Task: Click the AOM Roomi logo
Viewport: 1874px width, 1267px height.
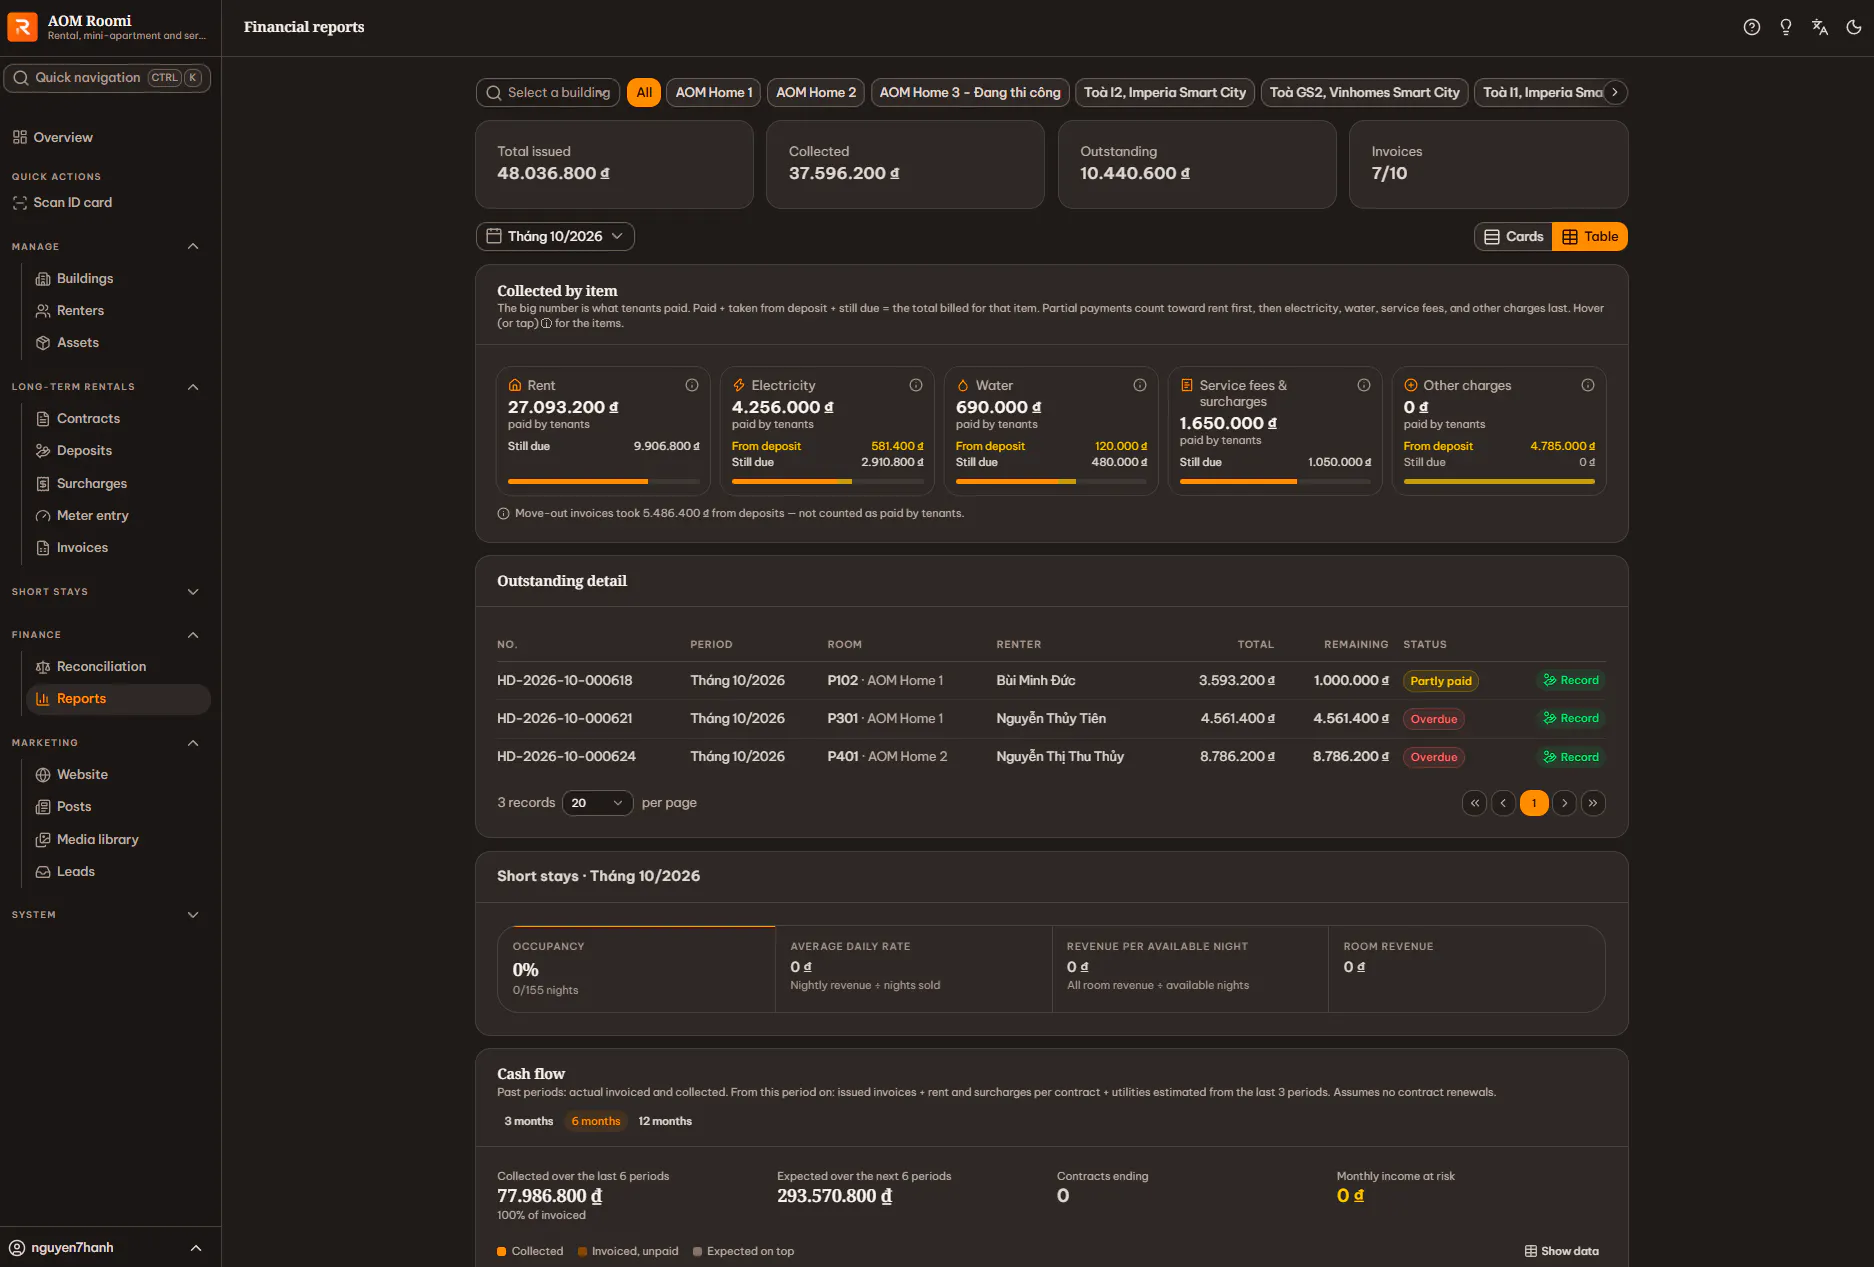Action: click(22, 27)
